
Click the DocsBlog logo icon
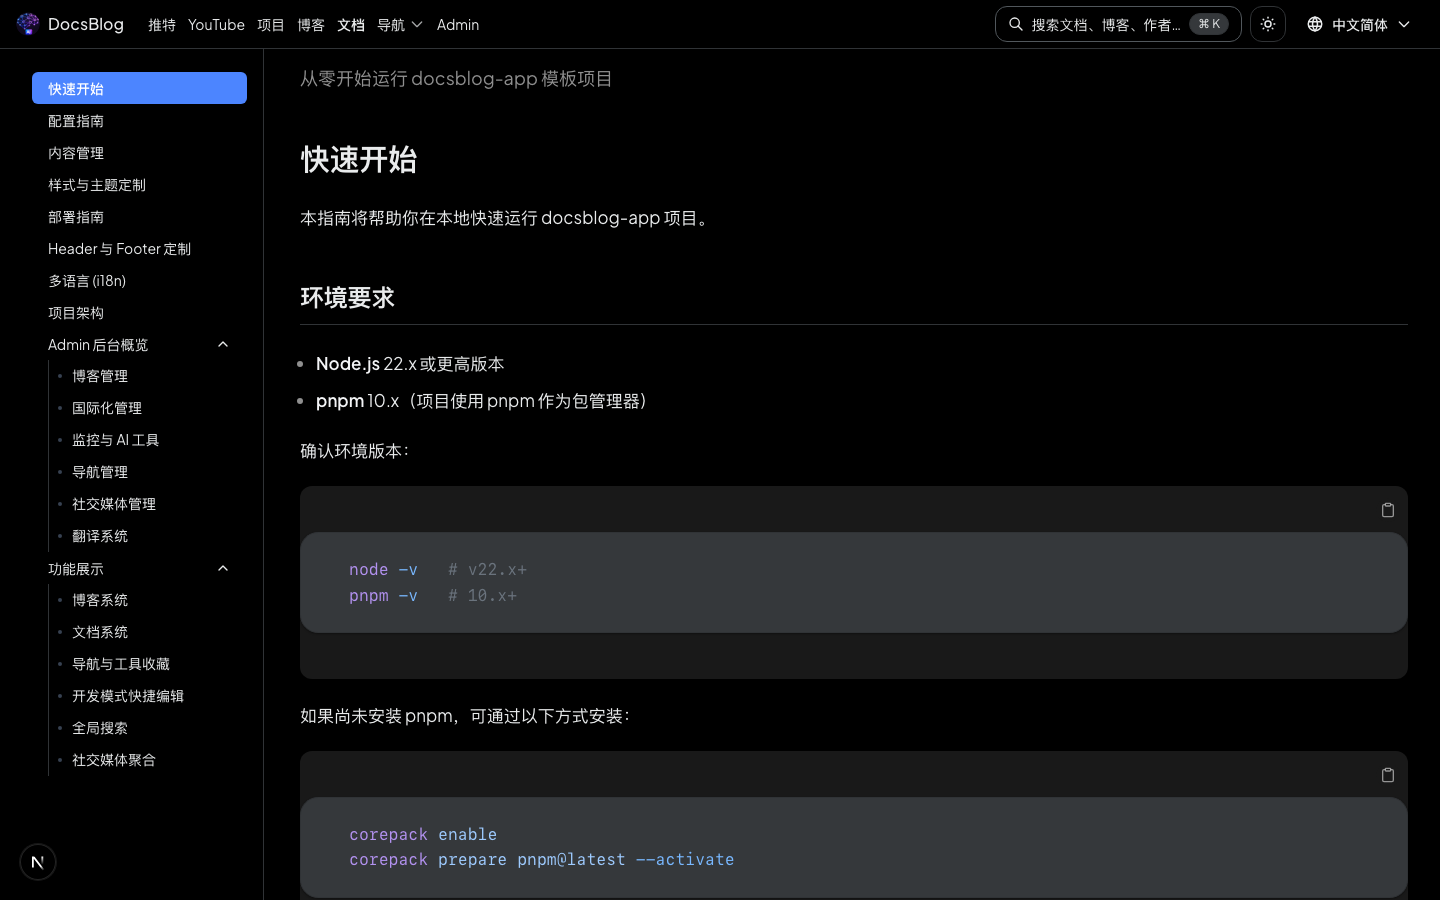click(x=28, y=24)
